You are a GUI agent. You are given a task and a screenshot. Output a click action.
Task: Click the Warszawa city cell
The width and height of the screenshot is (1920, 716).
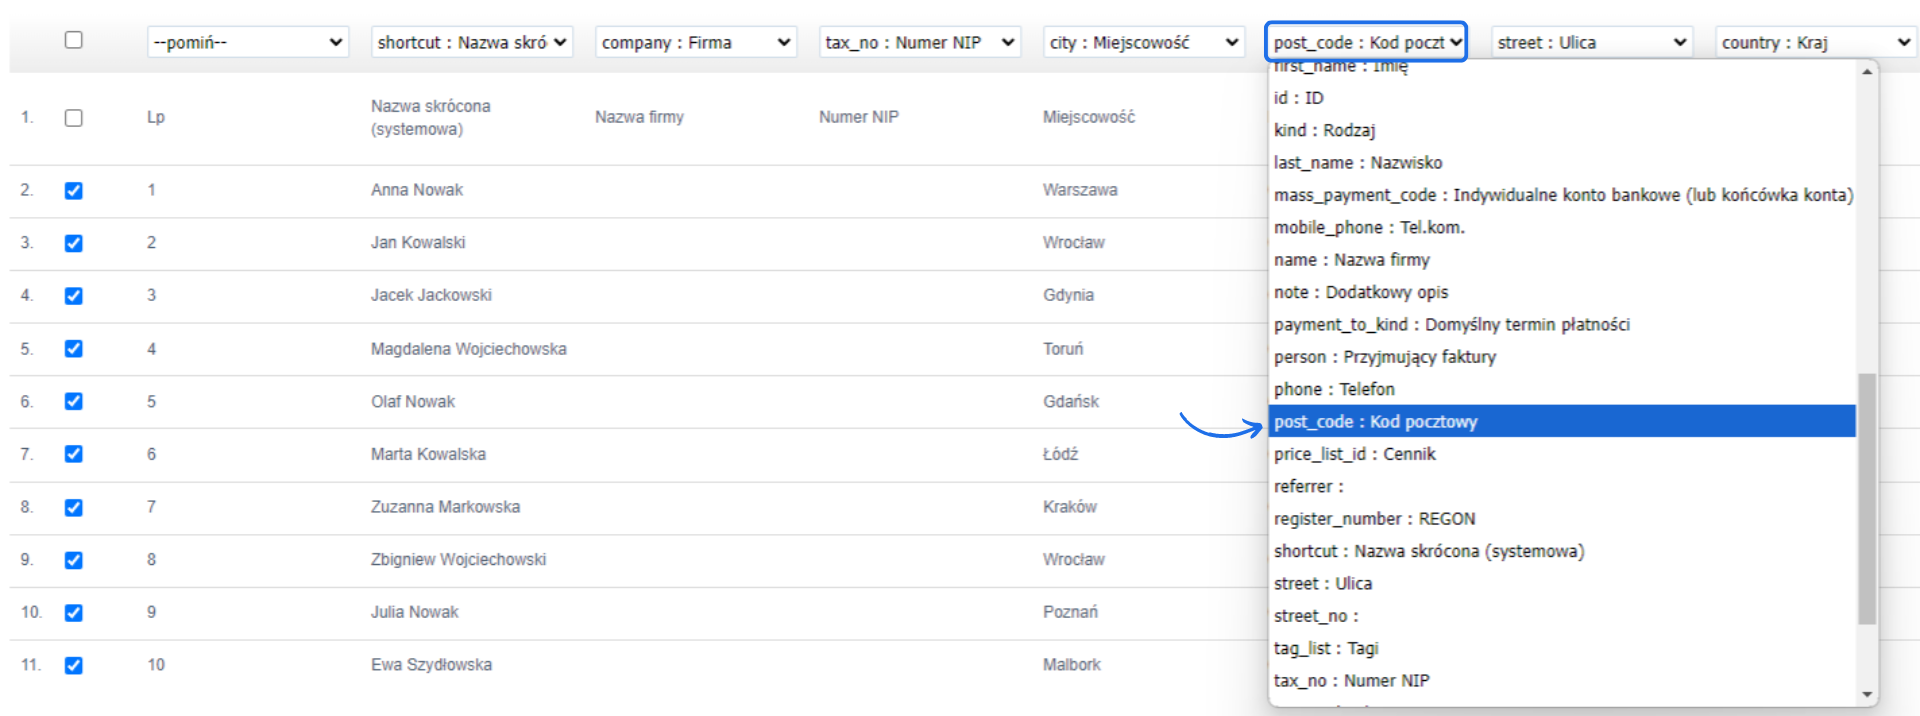click(1080, 190)
